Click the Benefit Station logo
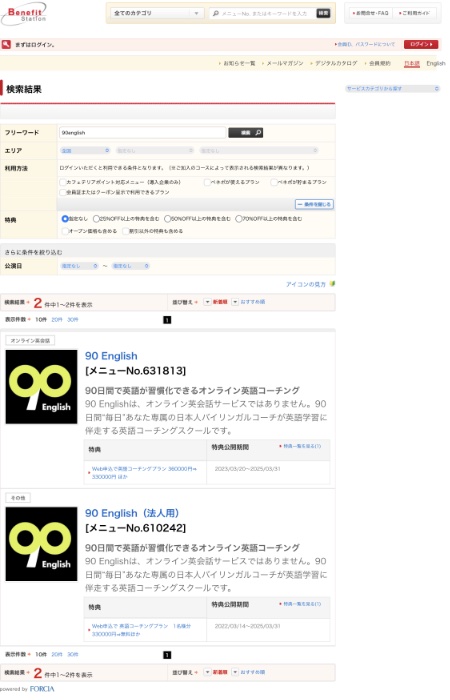 pyautogui.click(x=25, y=14)
